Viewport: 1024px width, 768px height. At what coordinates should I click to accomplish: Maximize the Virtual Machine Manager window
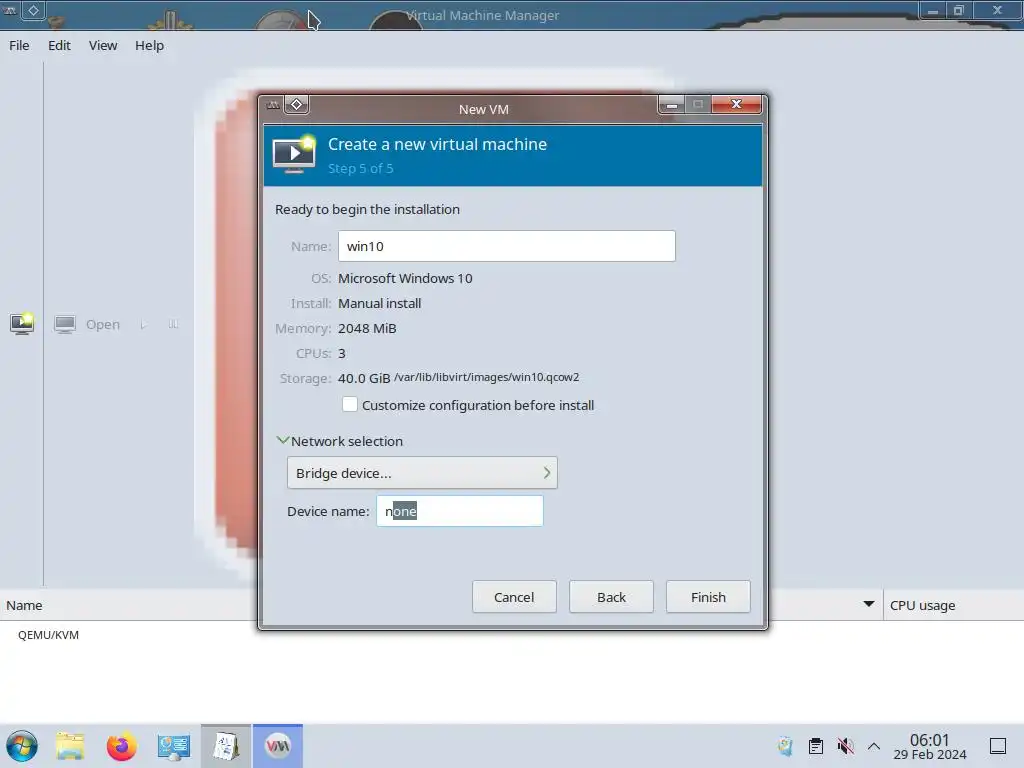coord(959,10)
